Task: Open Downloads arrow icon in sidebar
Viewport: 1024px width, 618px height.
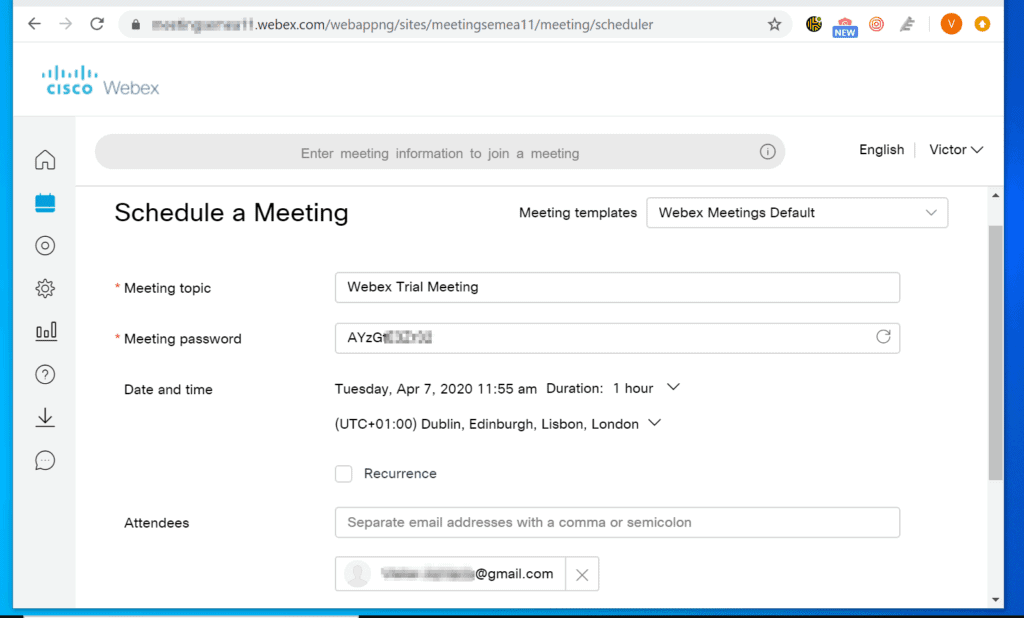Action: click(45, 417)
